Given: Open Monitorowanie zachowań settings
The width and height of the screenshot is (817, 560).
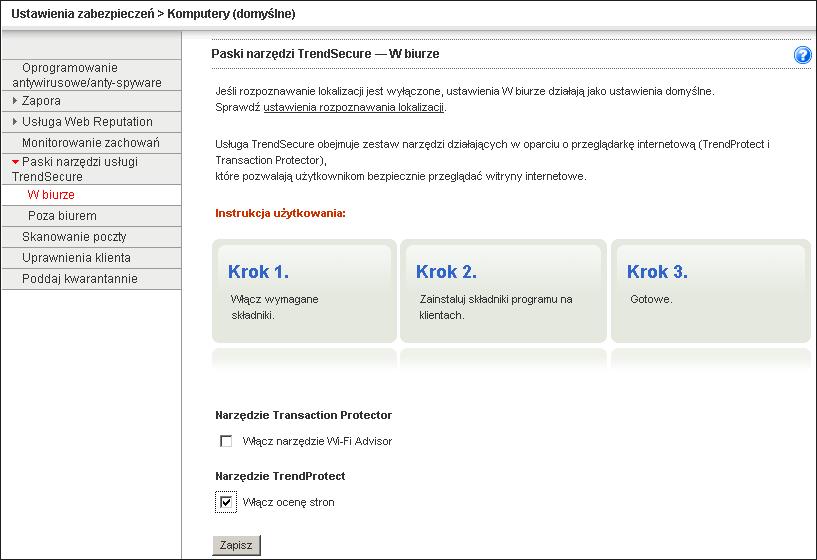Looking at the screenshot, I should (x=92, y=143).
